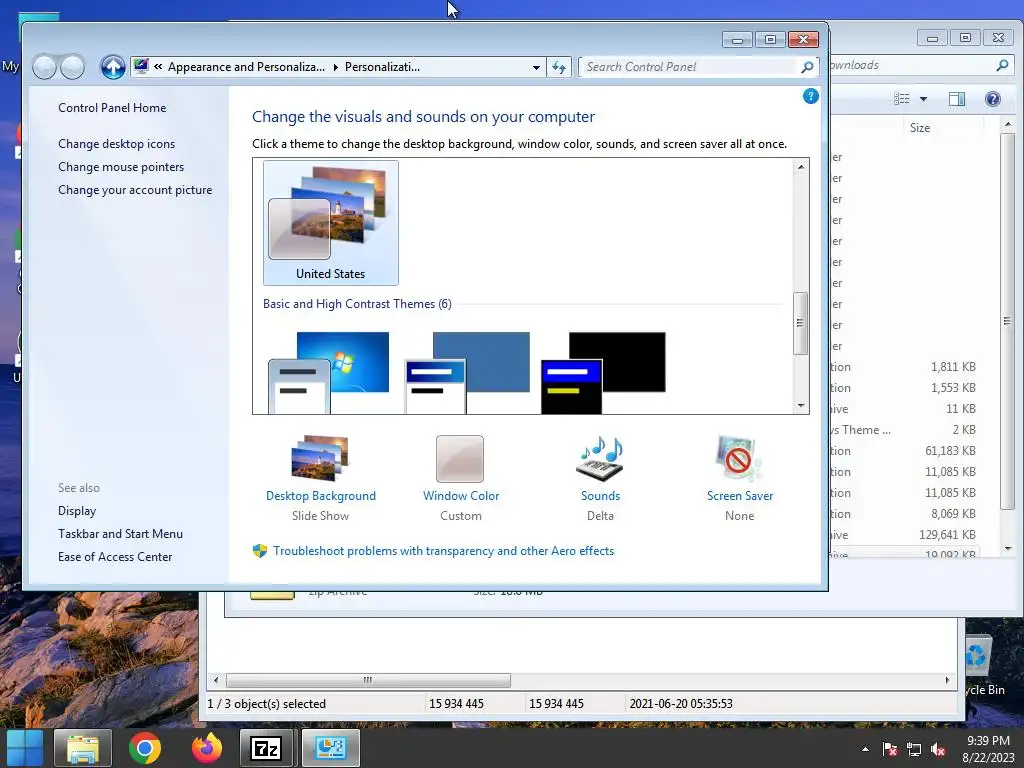
Task: Show hidden tray icons arrow
Action: pyautogui.click(x=865, y=749)
